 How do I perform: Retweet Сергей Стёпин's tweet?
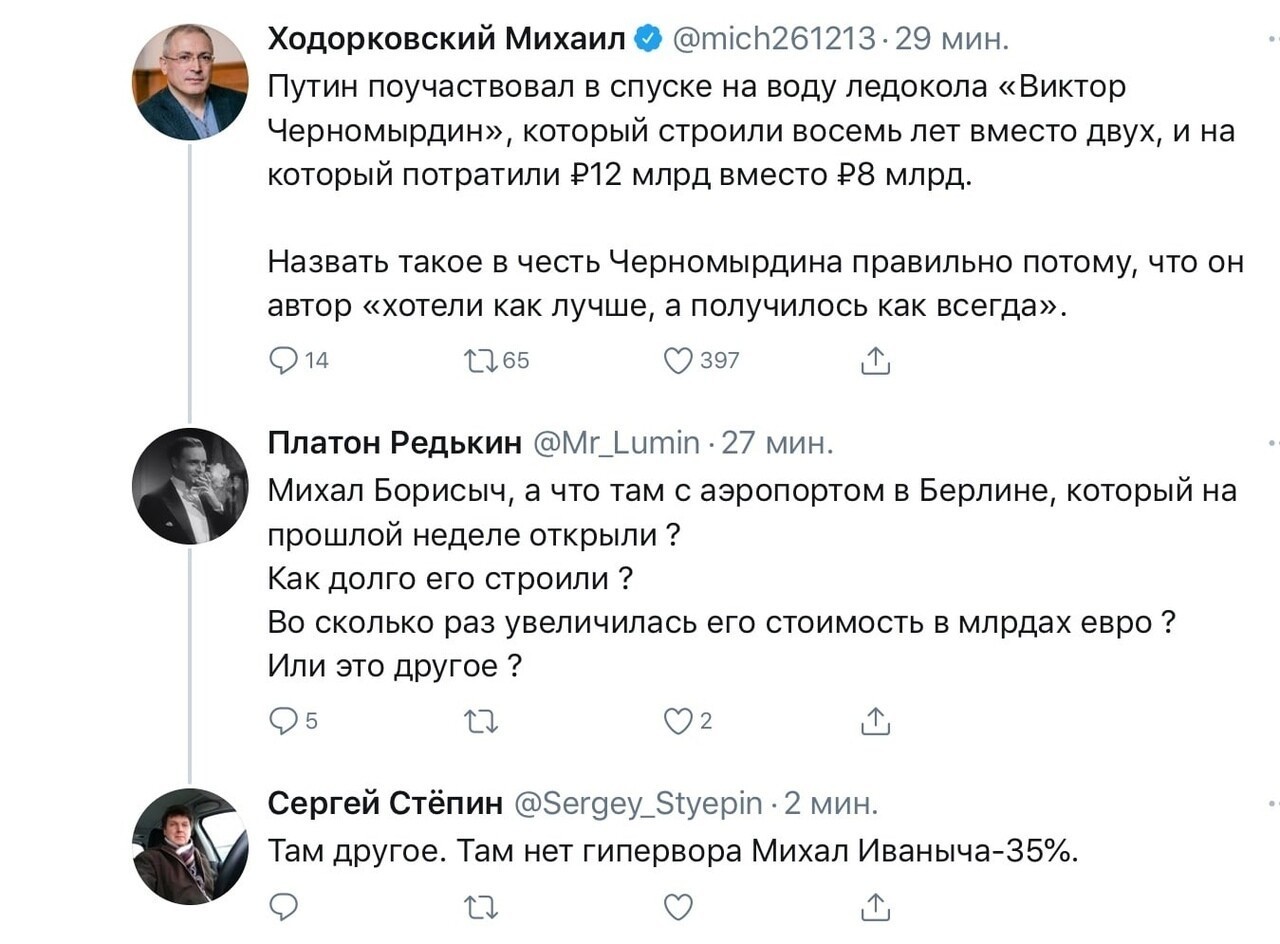pyautogui.click(x=482, y=906)
